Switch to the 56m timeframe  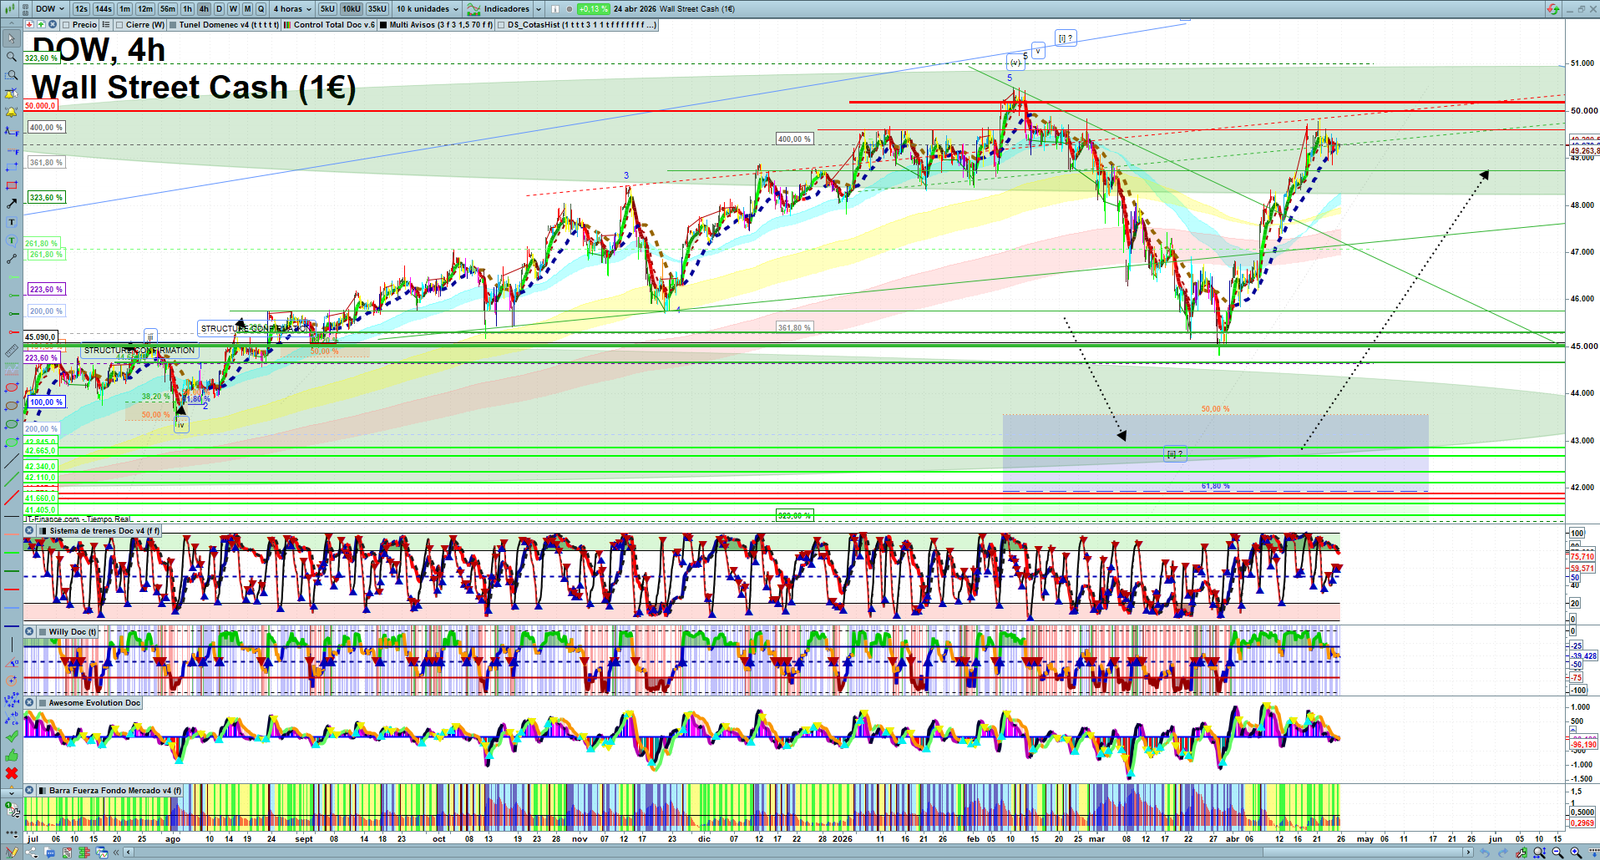click(168, 9)
